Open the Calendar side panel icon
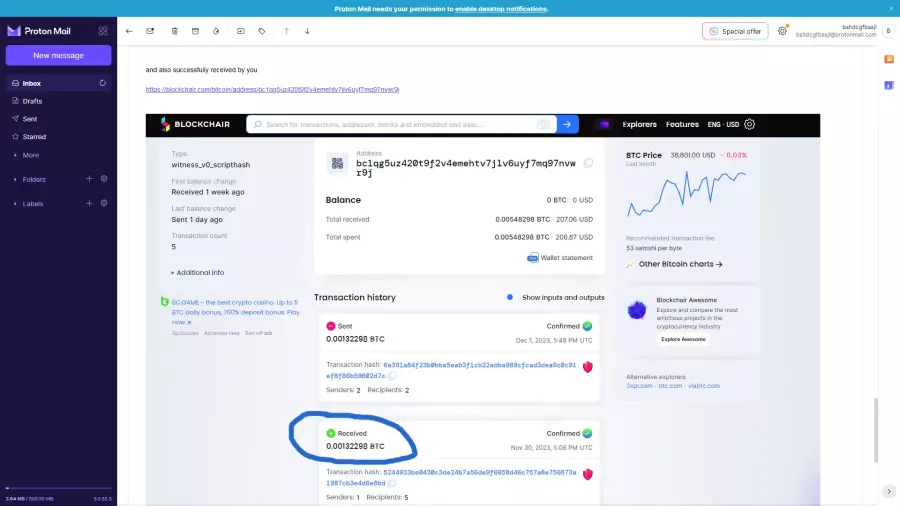The height and width of the screenshot is (506, 900). click(x=889, y=85)
